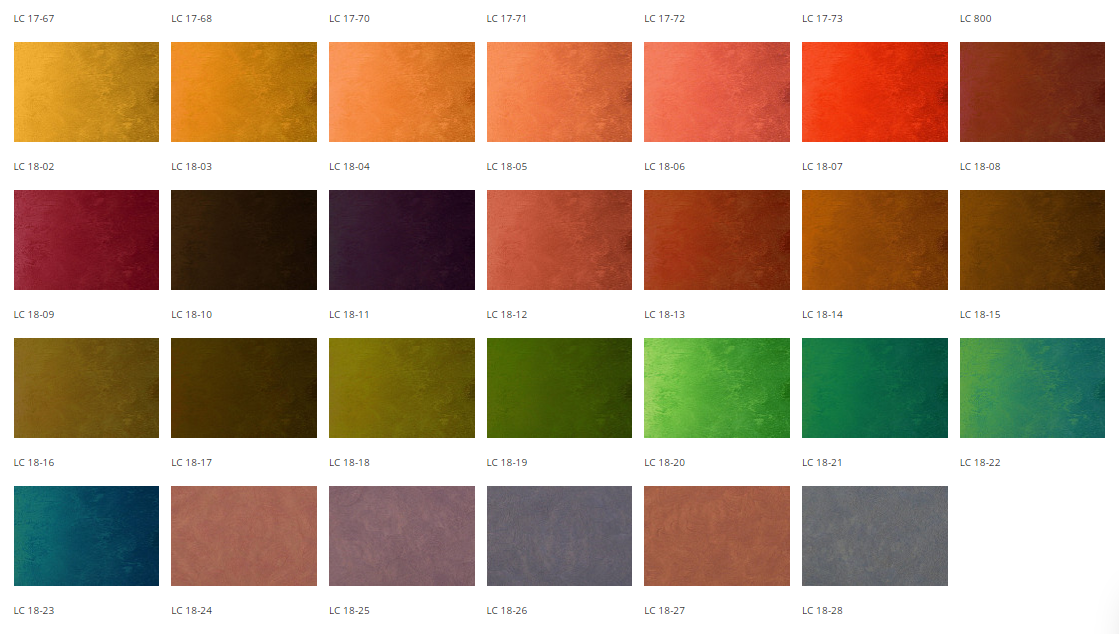This screenshot has height=634, width=1119.
Task: Click the "LC 18-22" caption text
Action: [980, 463]
